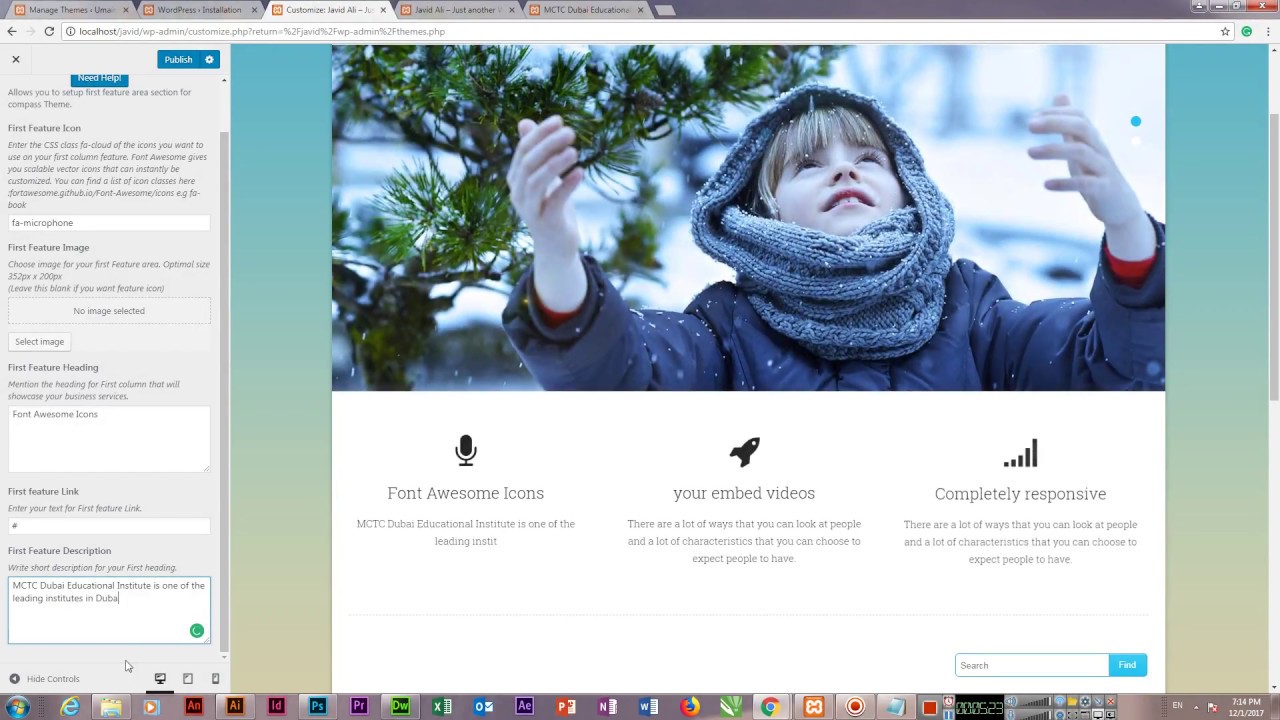Click the rocket feature icon in preview
The image size is (1280, 720).
tap(744, 452)
